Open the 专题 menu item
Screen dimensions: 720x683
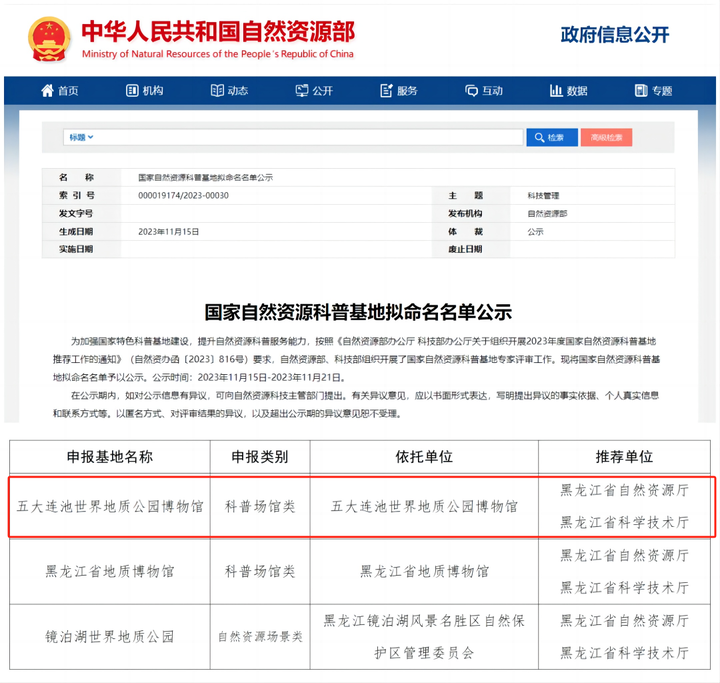coord(662,91)
